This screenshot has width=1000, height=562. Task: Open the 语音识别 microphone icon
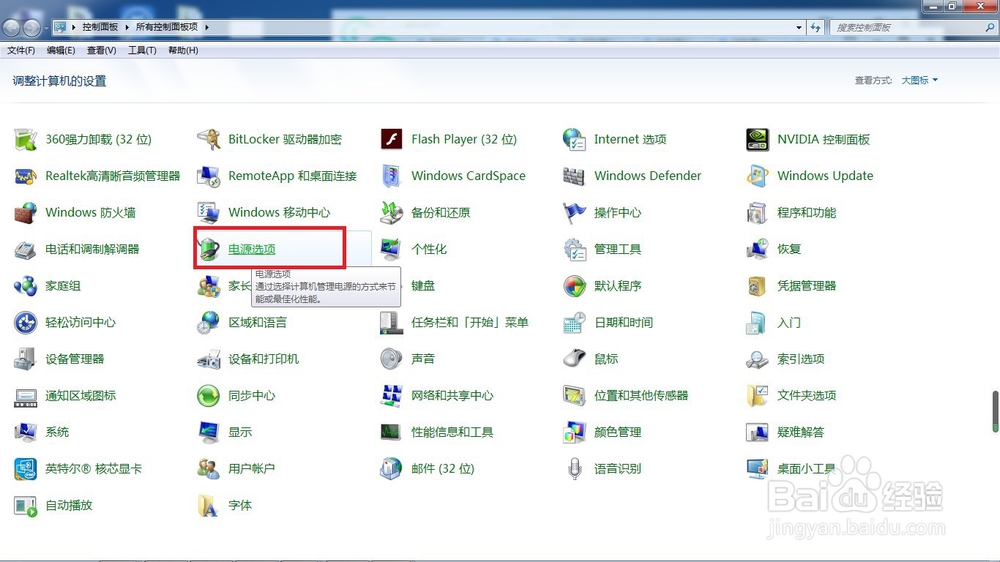574,468
